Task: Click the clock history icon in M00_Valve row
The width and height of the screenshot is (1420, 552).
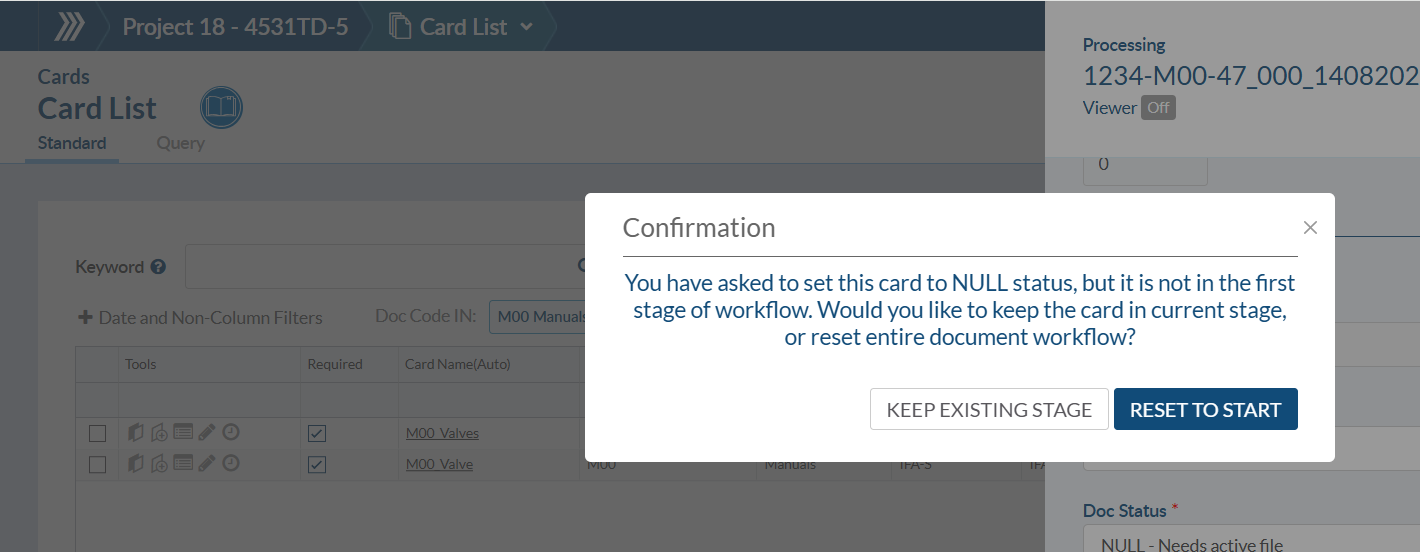Action: (x=231, y=463)
